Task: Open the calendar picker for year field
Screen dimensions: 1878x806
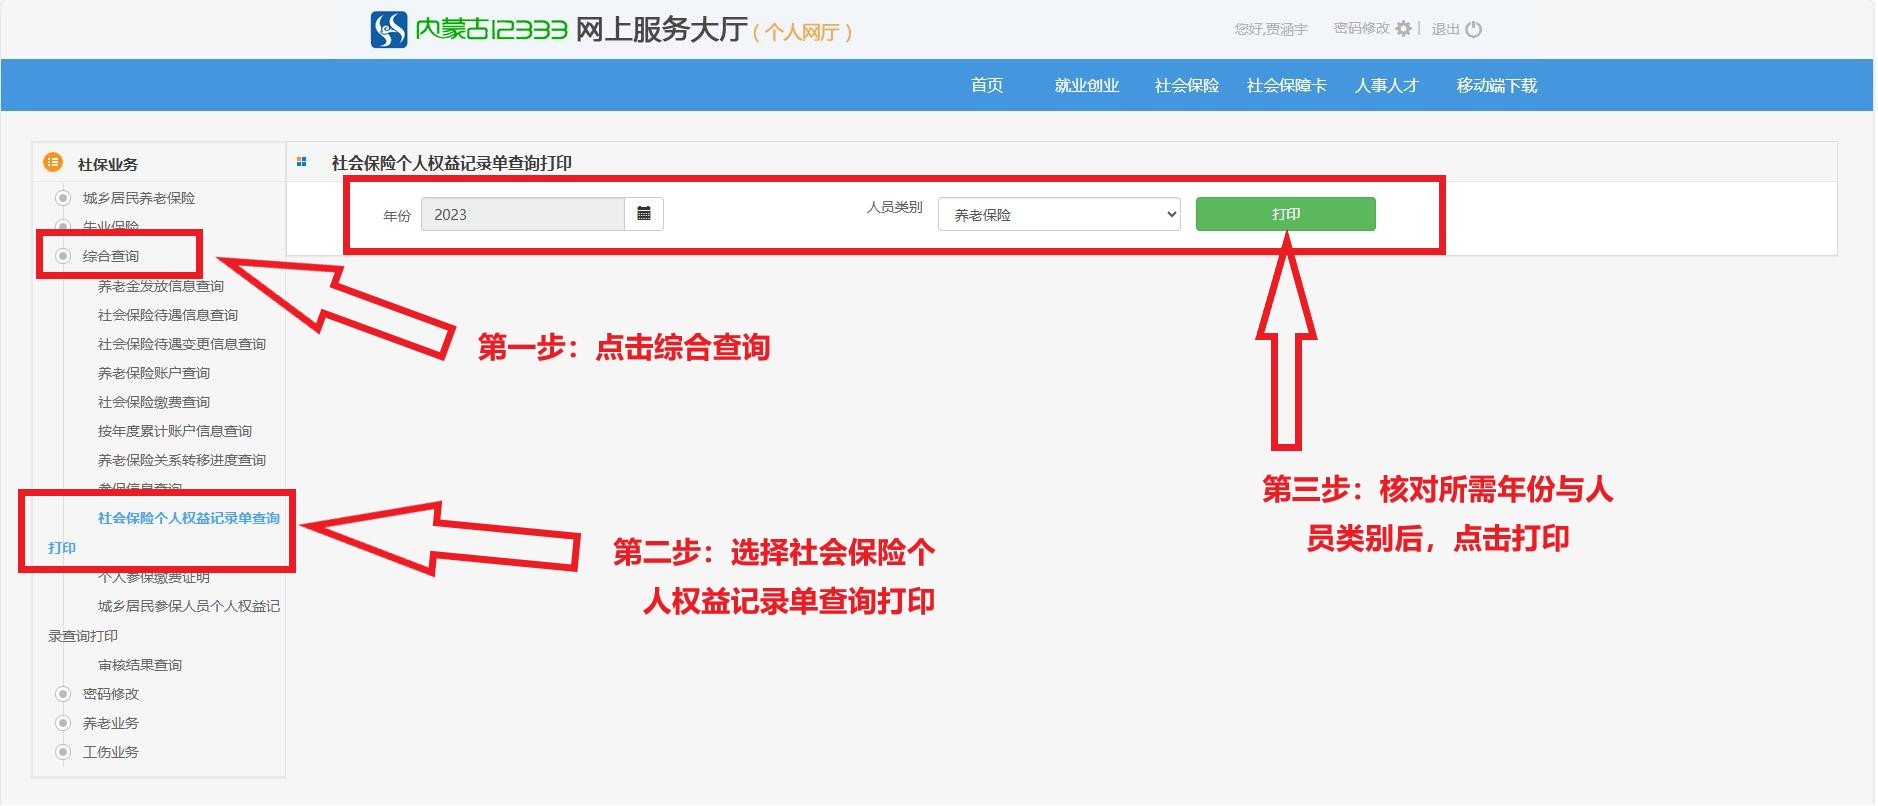Action: [x=644, y=214]
